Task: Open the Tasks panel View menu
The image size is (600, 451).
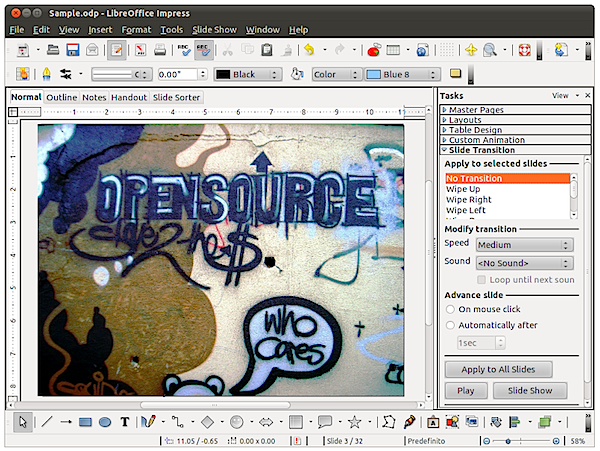Action: (565, 96)
